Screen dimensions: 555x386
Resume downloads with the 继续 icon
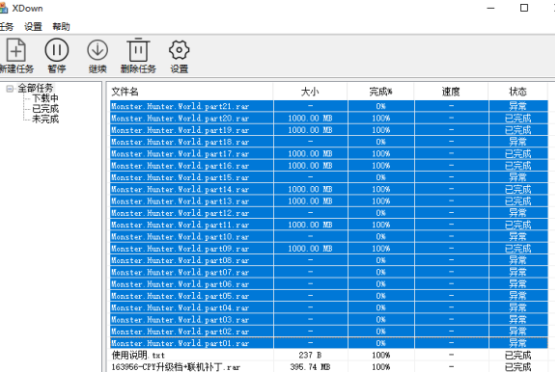pos(97,50)
